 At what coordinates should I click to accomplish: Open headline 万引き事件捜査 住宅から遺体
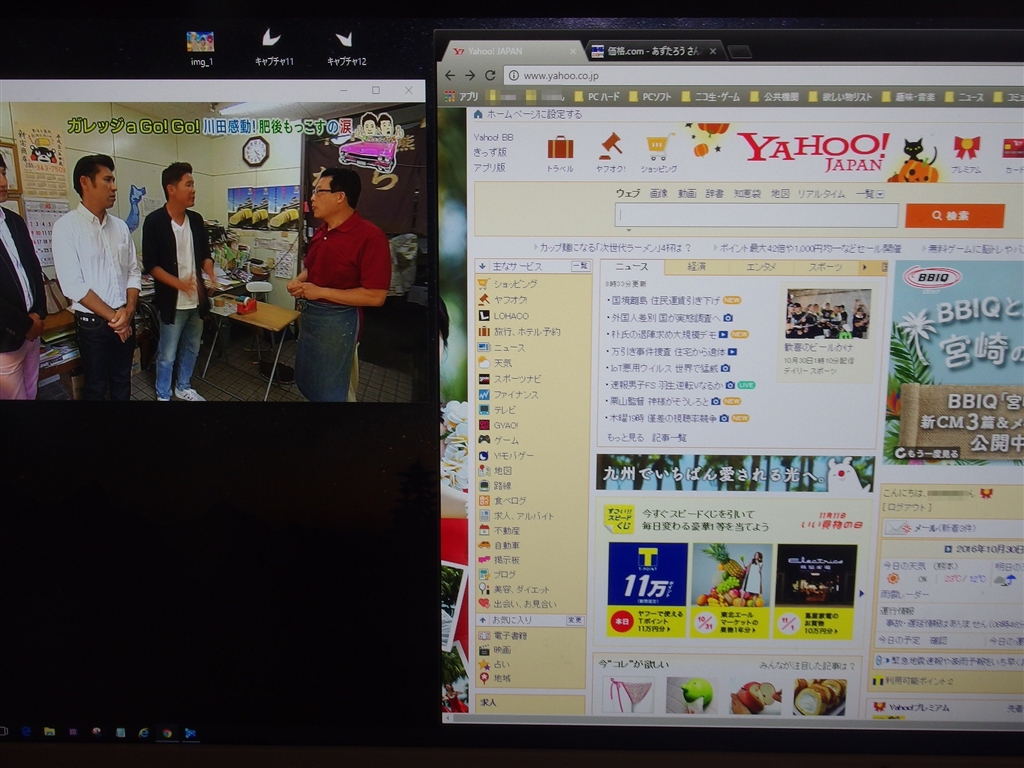[x=667, y=351]
